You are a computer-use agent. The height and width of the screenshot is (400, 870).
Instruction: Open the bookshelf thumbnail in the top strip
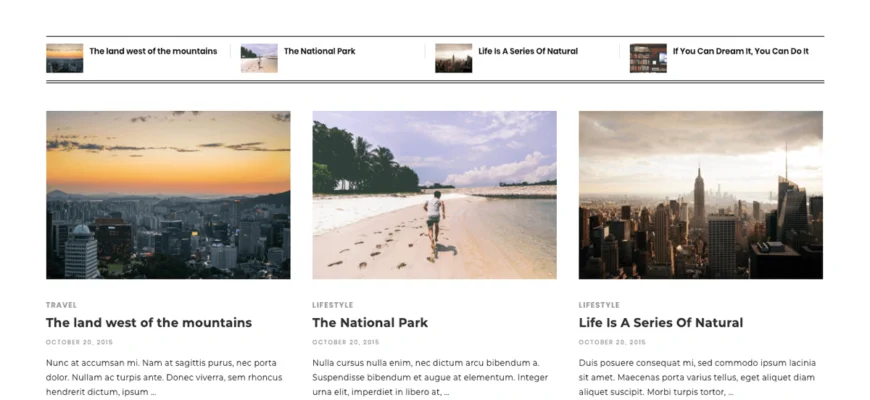[648, 58]
